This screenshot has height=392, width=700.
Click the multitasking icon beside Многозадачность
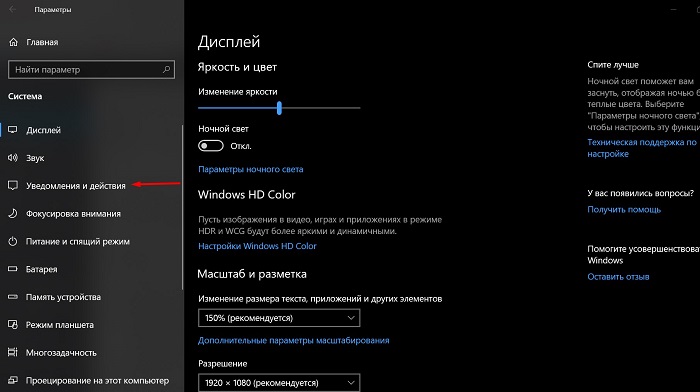click(12, 352)
